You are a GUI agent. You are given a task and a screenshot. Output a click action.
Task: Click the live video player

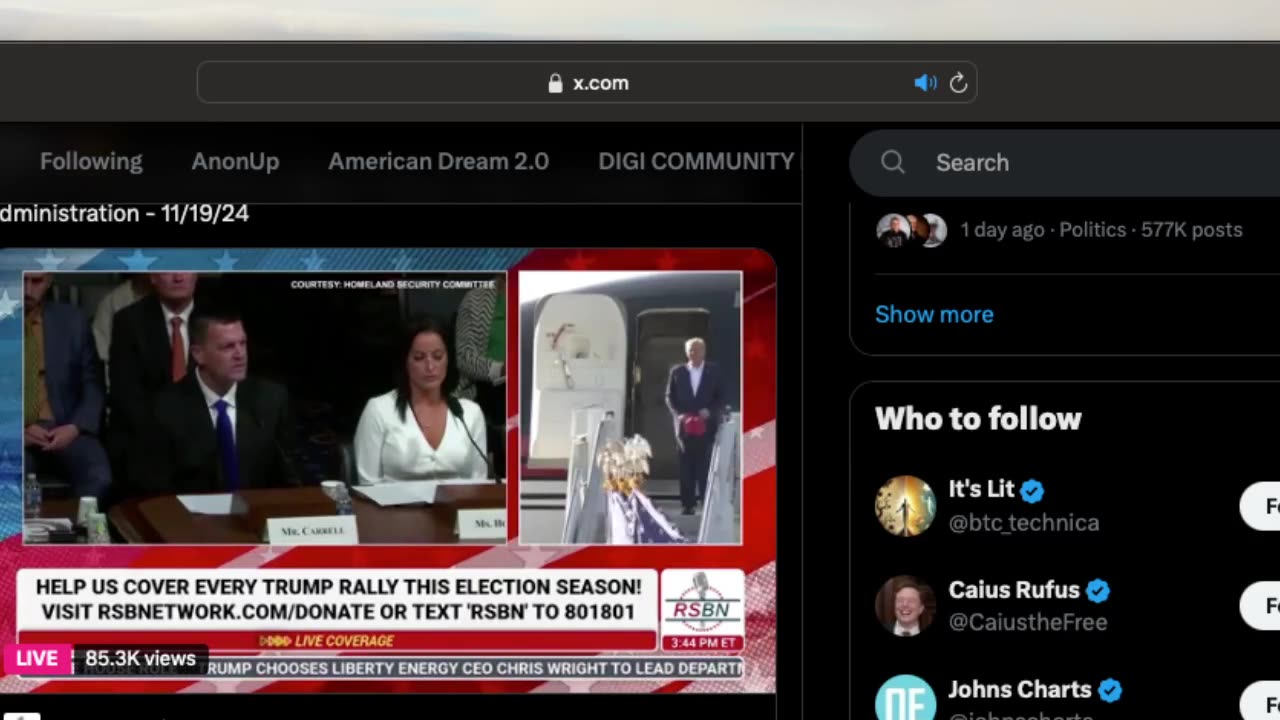coord(388,470)
